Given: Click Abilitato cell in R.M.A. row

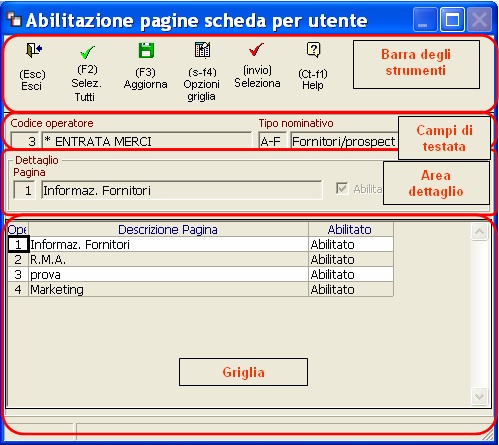Looking at the screenshot, I should [351, 259].
